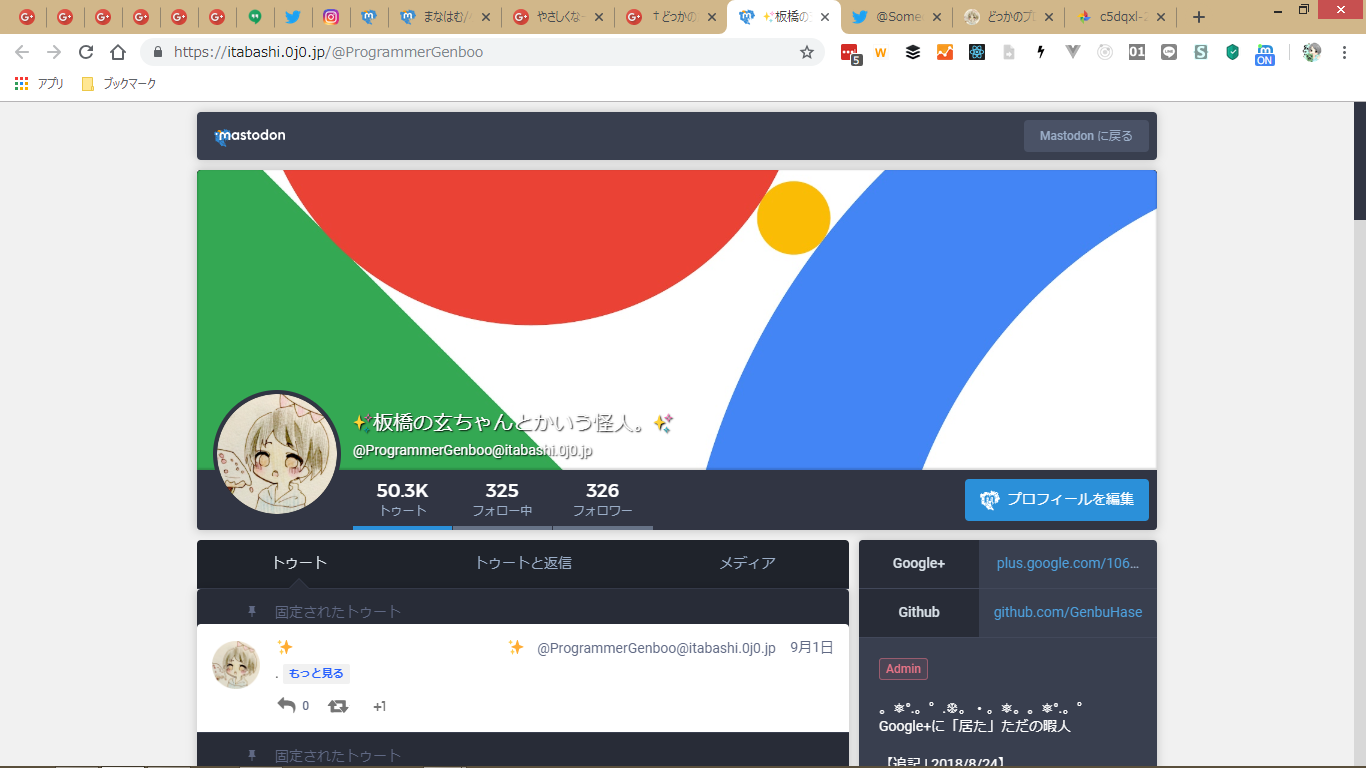The image size is (1366, 768).
Task: Click the プロフィールを編集 button
Action: click(1056, 500)
